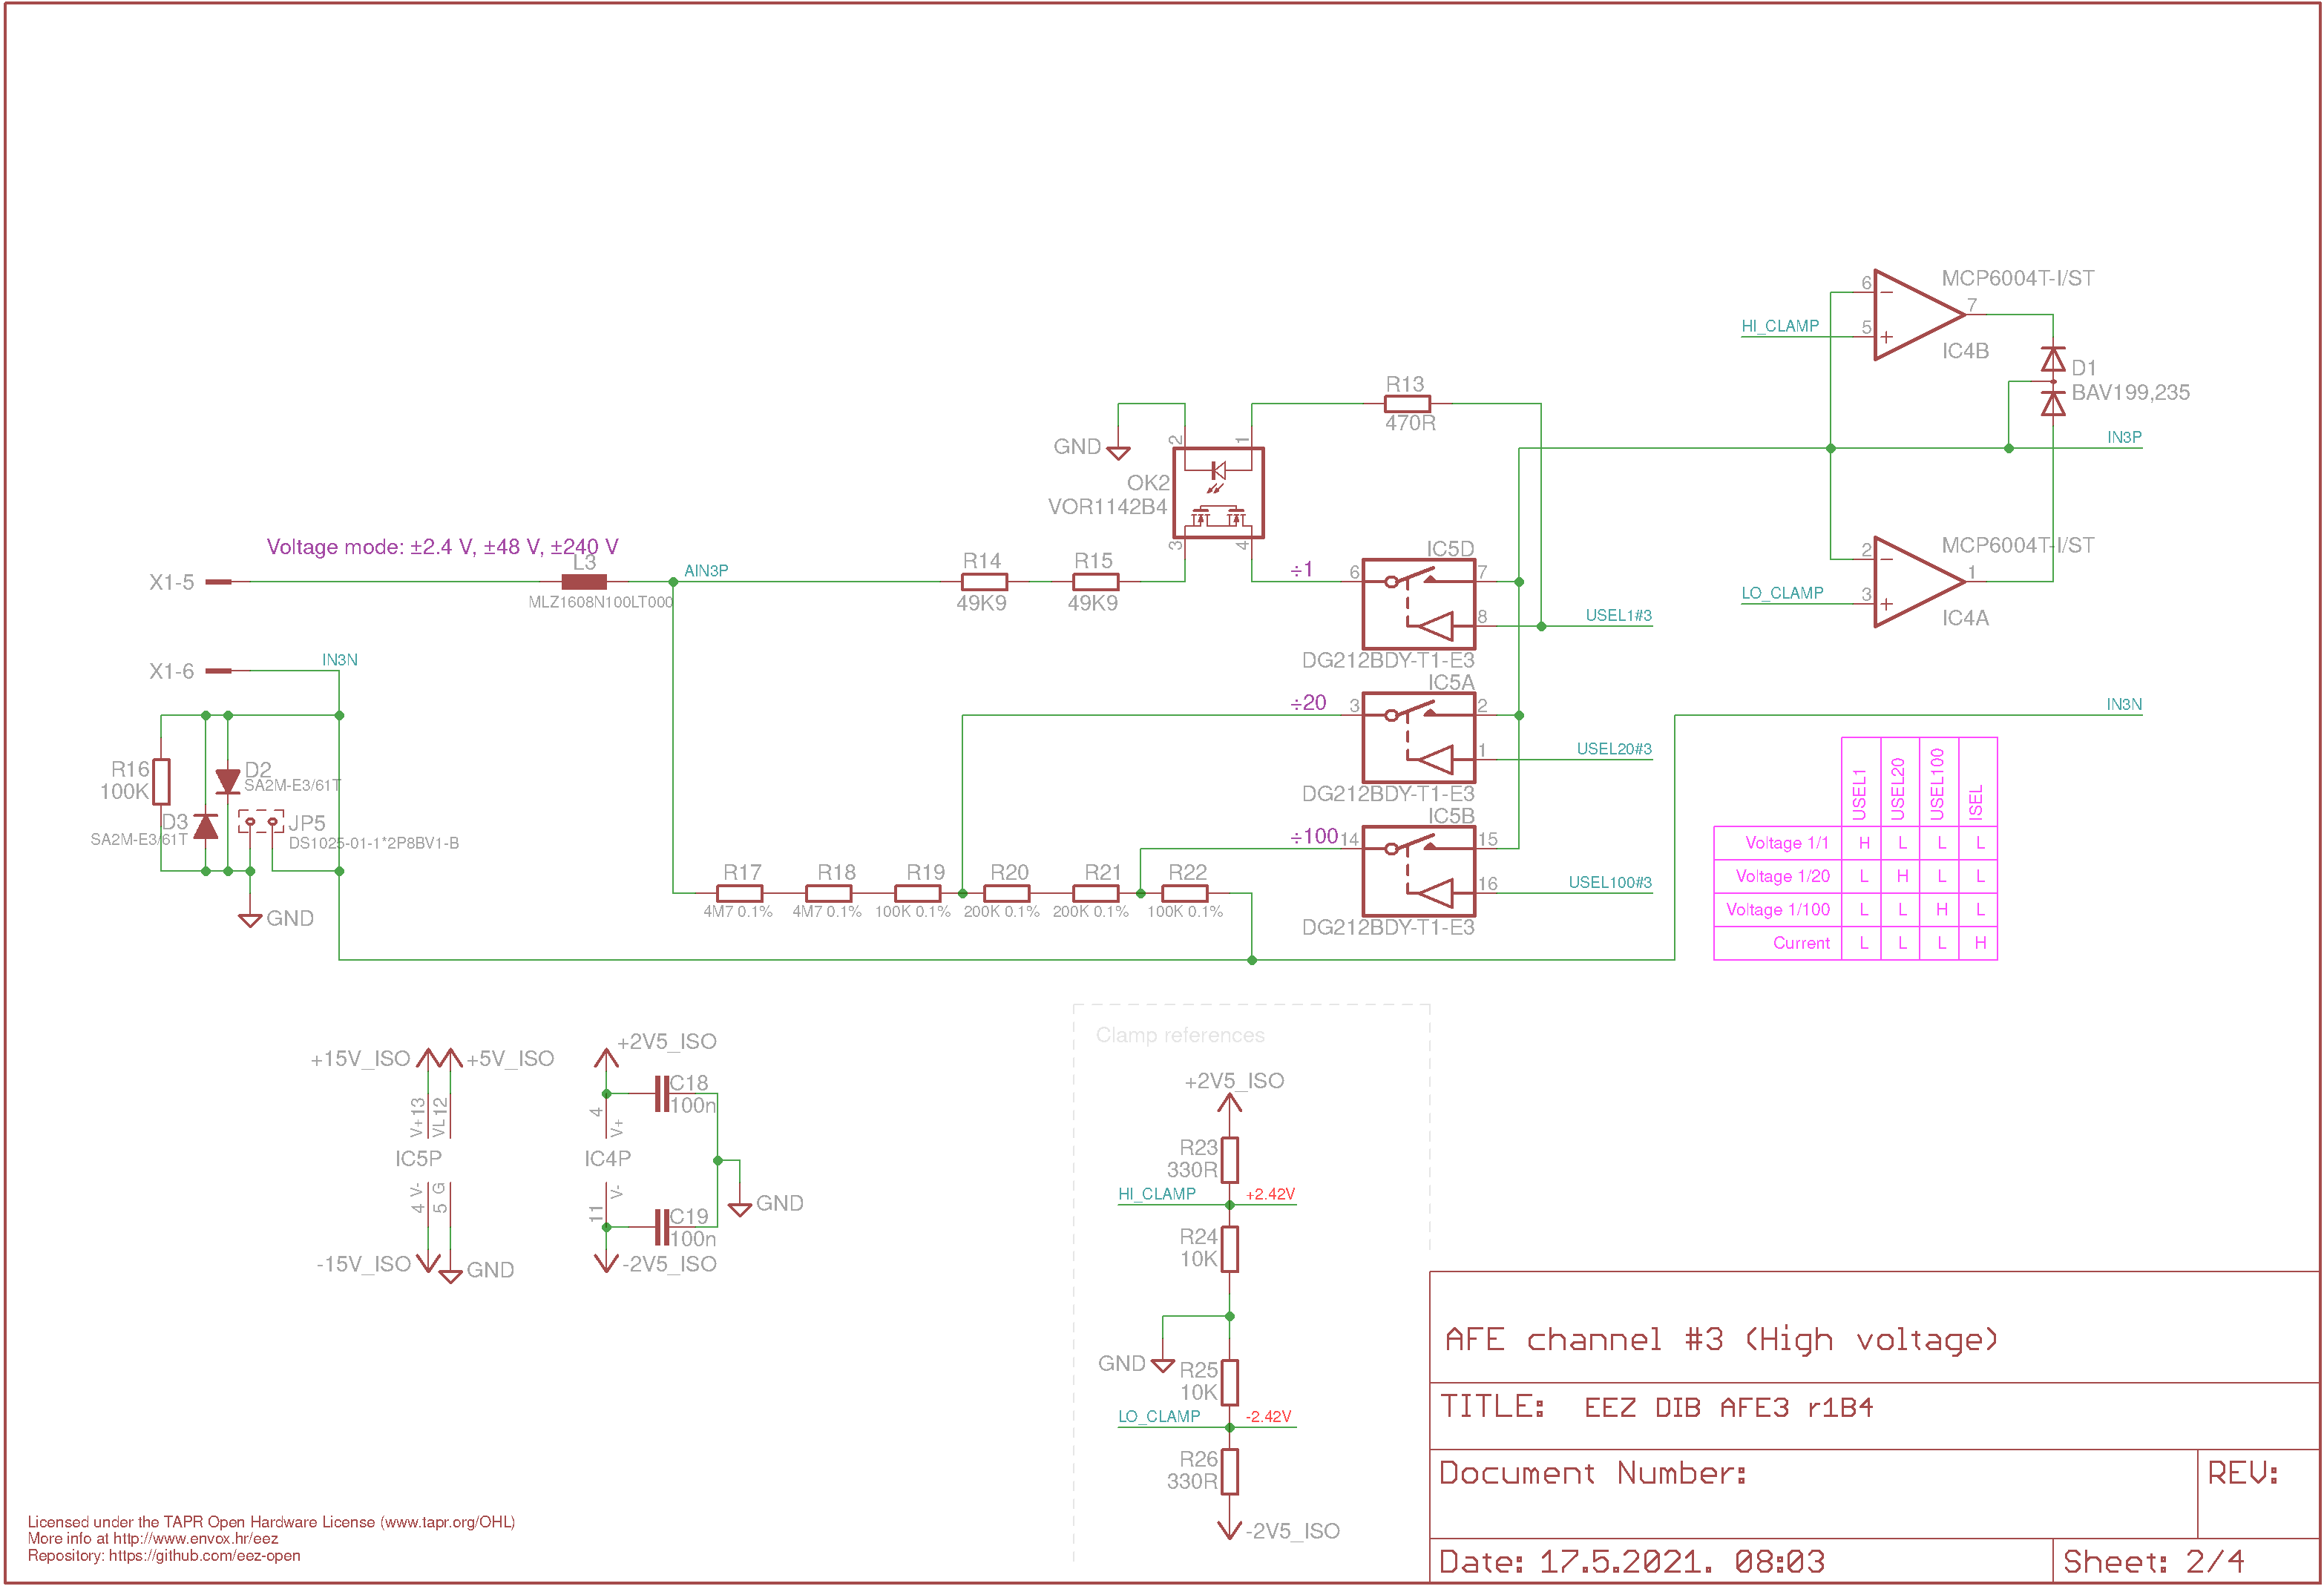This screenshot has width=2324, height=1589.
Task: Select the USEL100#3 net label
Action: tap(1610, 882)
